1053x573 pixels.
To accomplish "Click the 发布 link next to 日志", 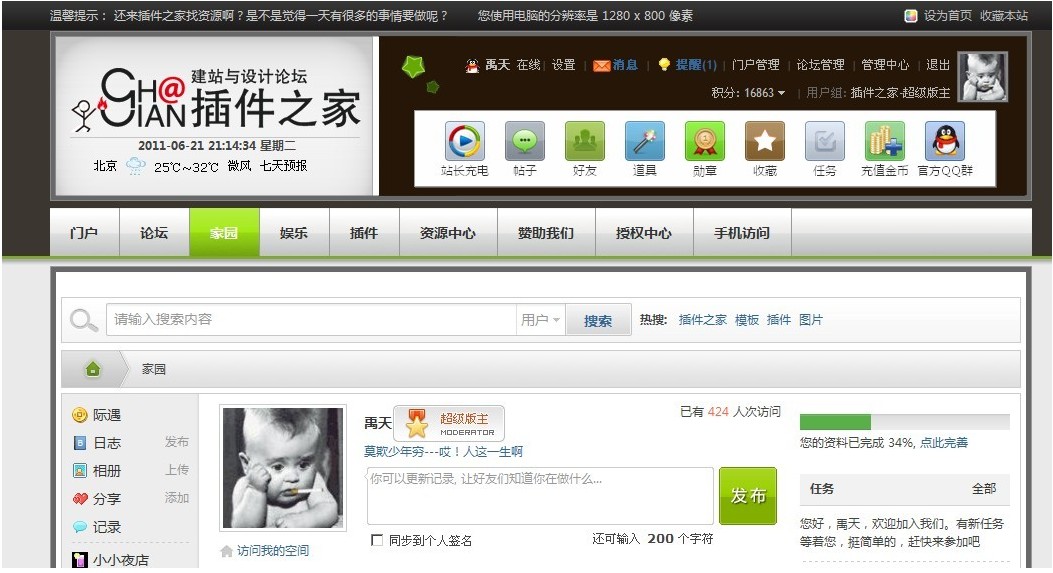I will (x=177, y=442).
